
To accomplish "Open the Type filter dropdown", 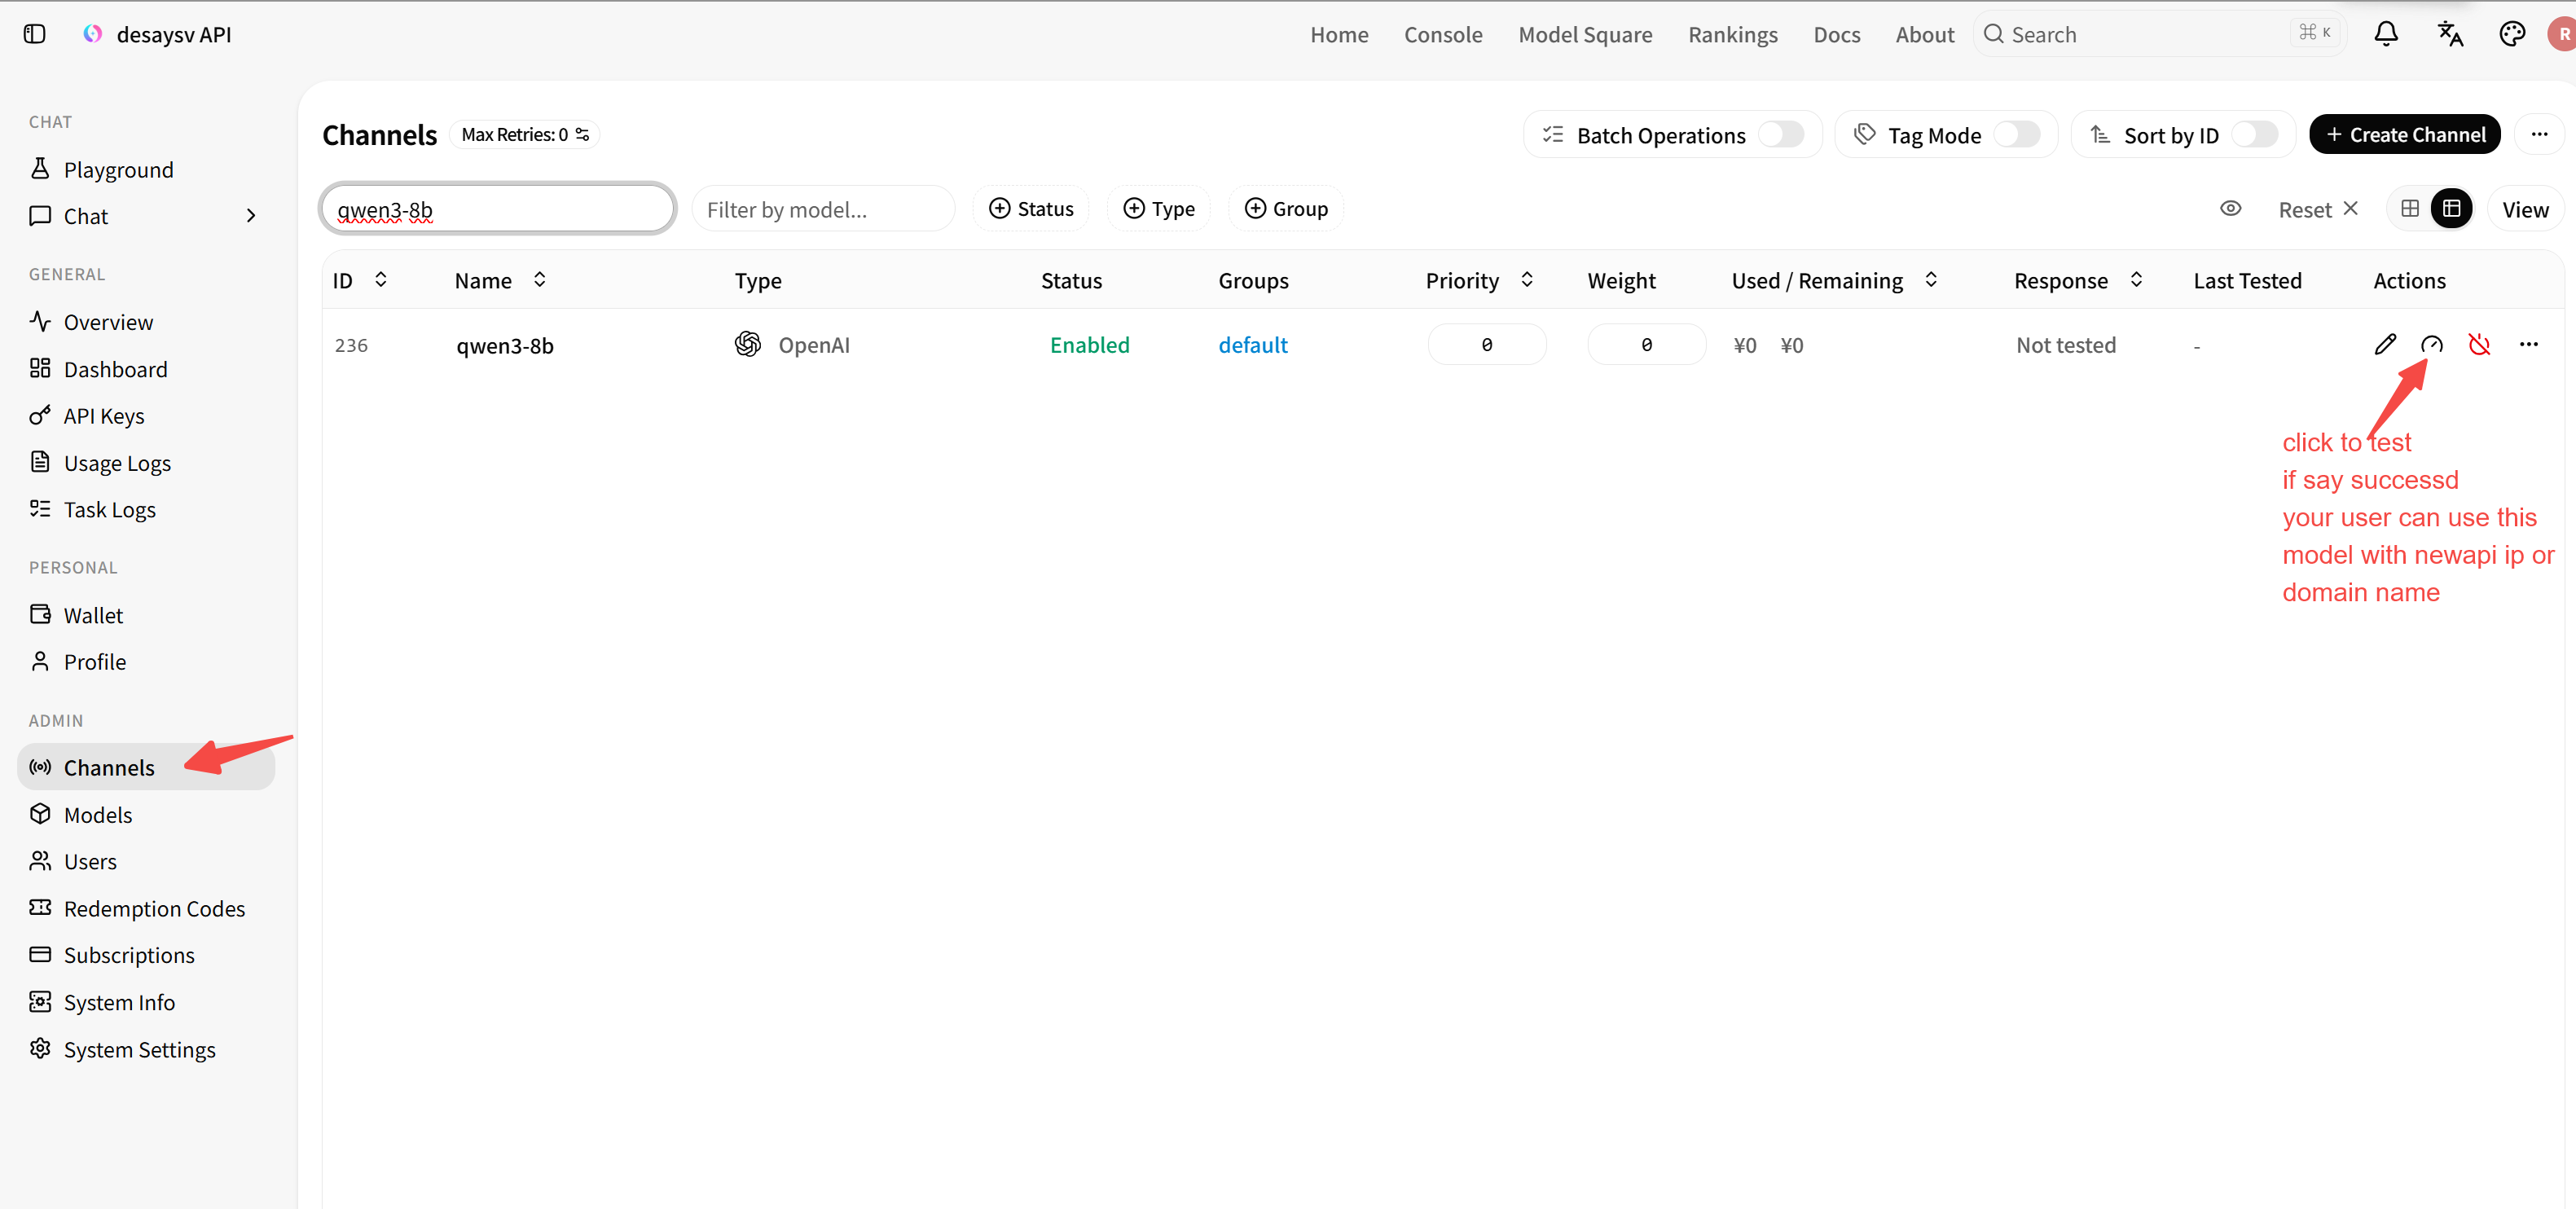I will coord(1159,209).
